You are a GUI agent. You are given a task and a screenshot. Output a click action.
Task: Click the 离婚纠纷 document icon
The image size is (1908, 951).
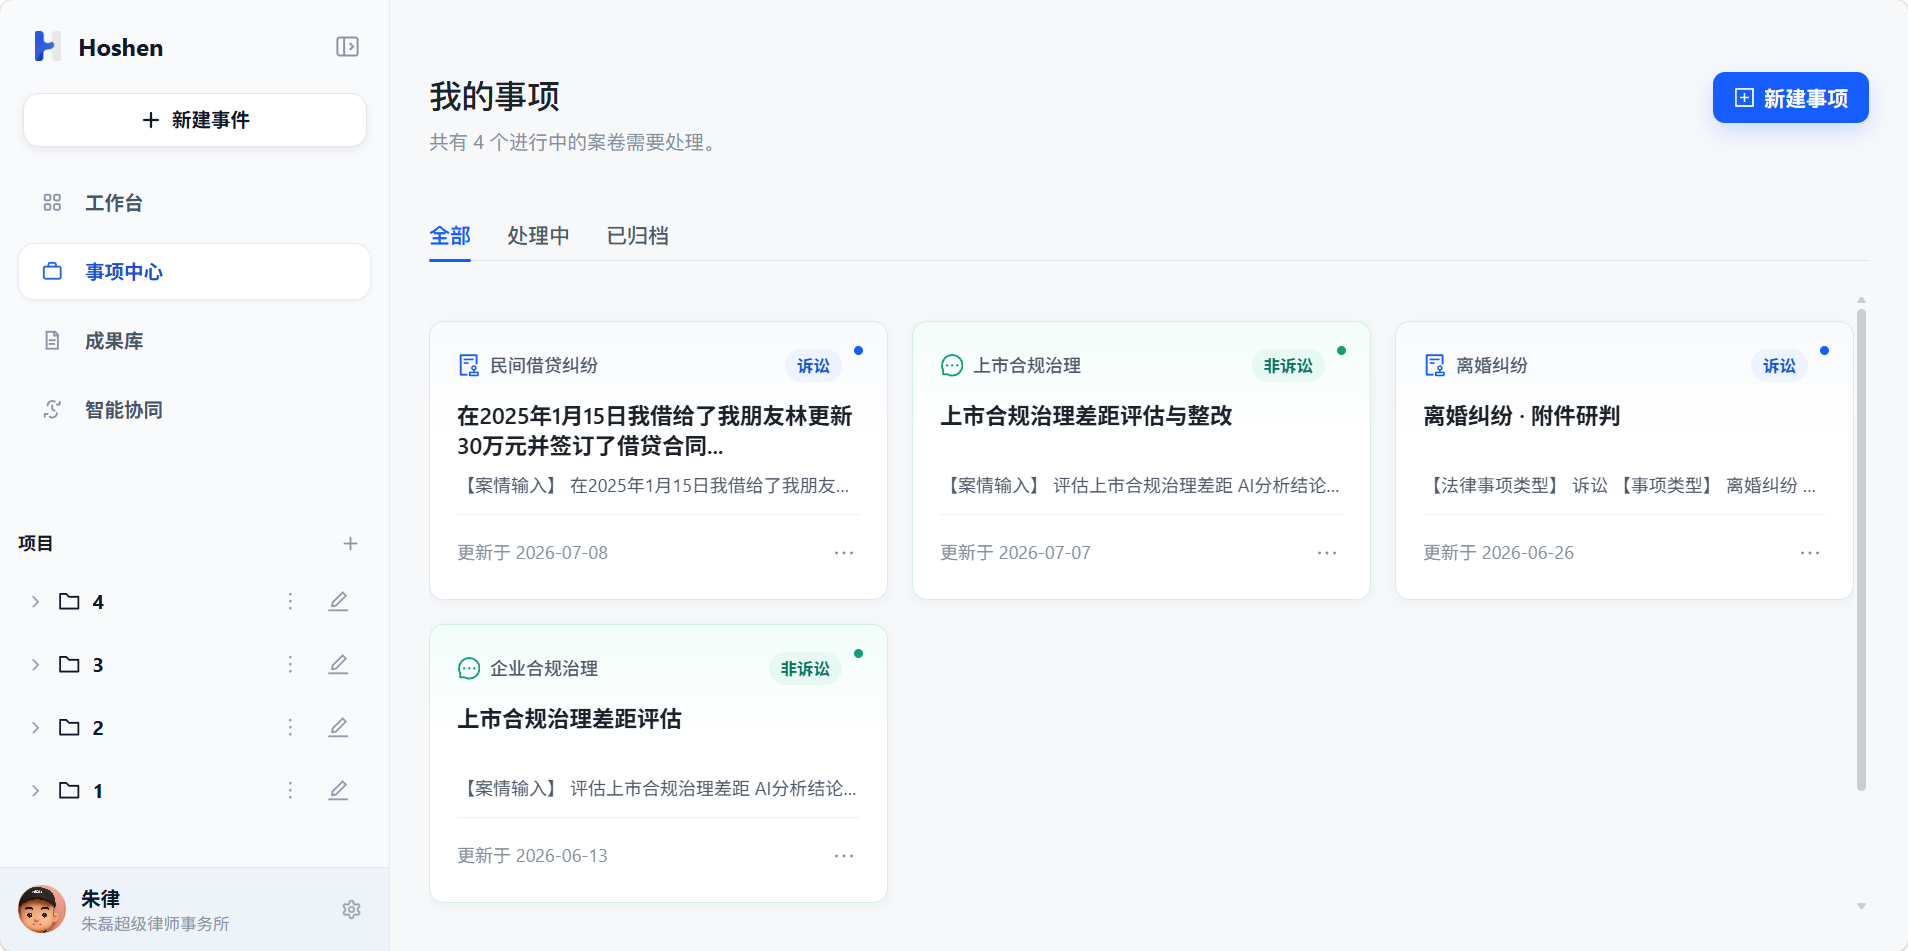click(x=1435, y=366)
